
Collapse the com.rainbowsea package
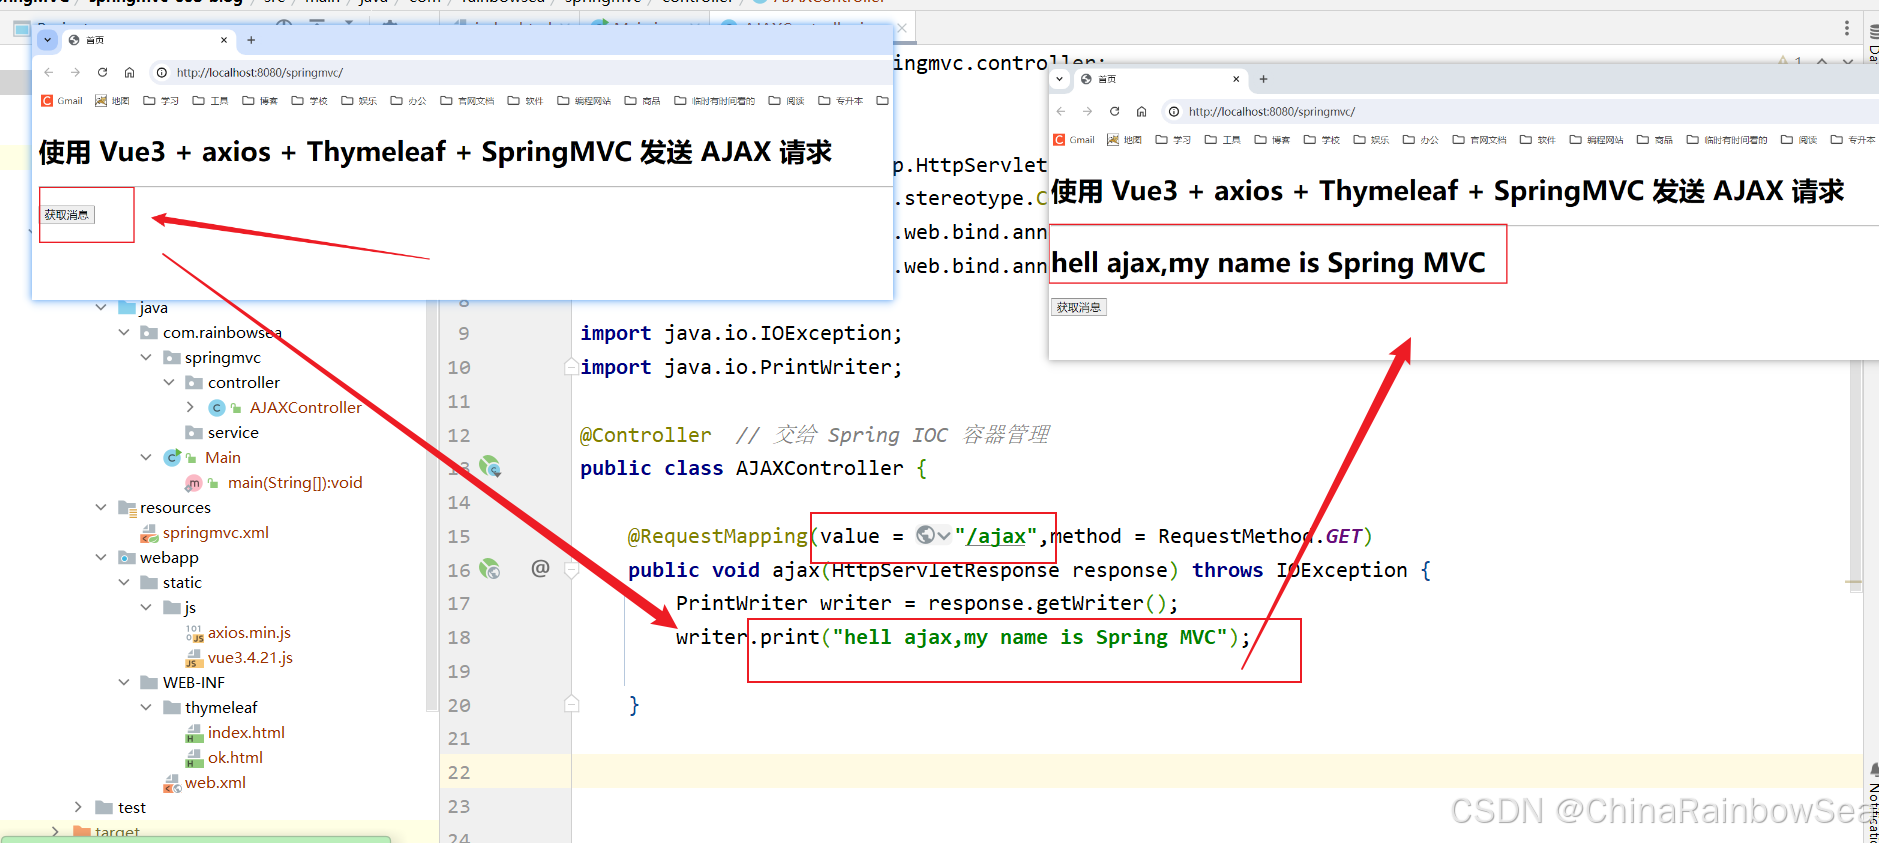123,332
